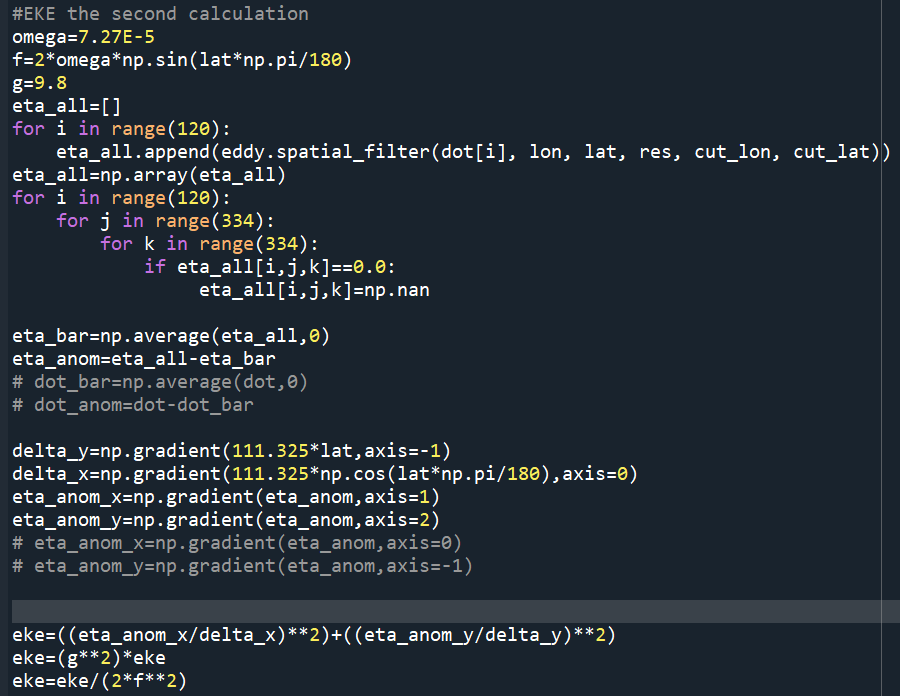Image resolution: width=900 pixels, height=696 pixels.
Task: Click the commented line '# dot_anom=dot-dot_bar'
Action: click(133, 405)
